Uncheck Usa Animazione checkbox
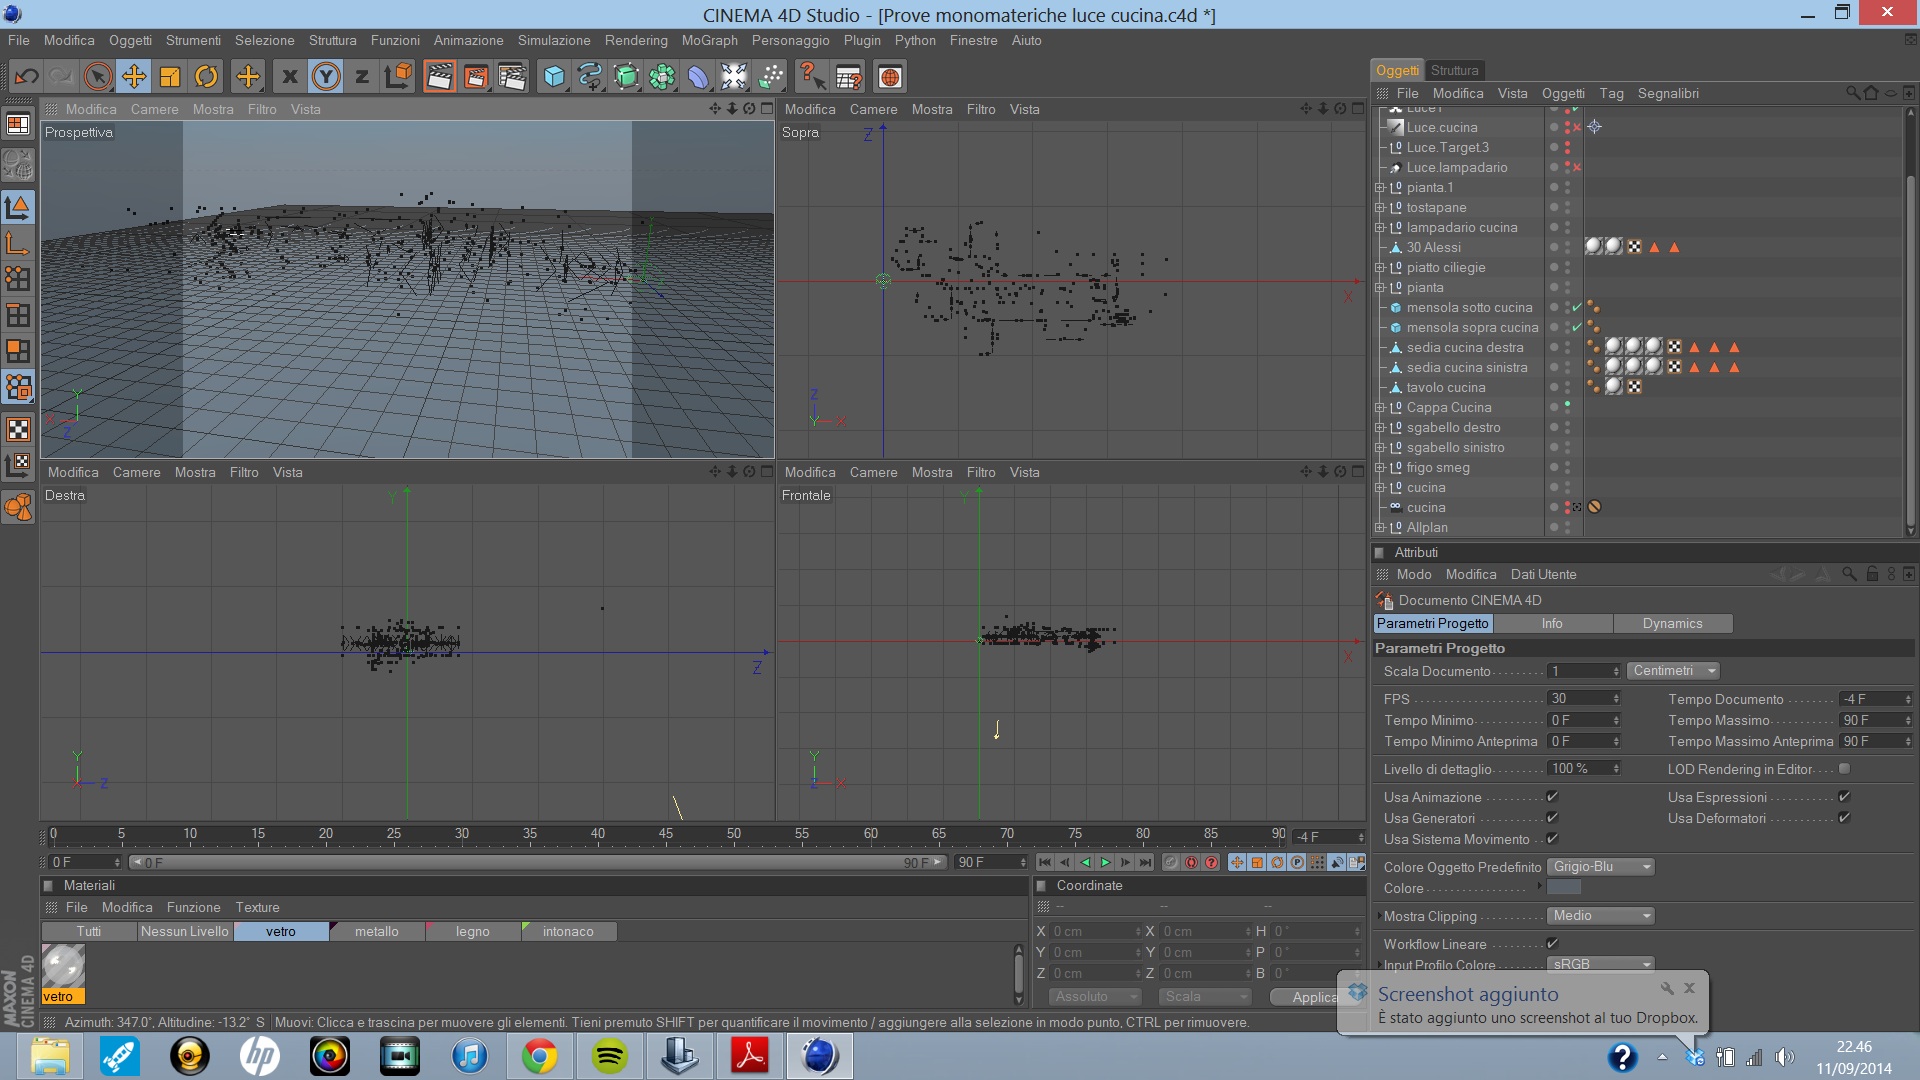 click(x=1552, y=797)
